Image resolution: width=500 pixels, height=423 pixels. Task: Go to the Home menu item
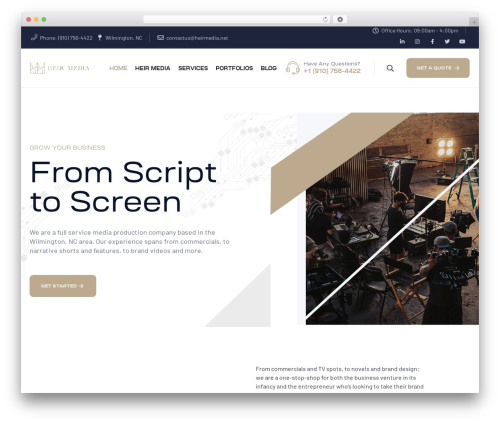[118, 68]
